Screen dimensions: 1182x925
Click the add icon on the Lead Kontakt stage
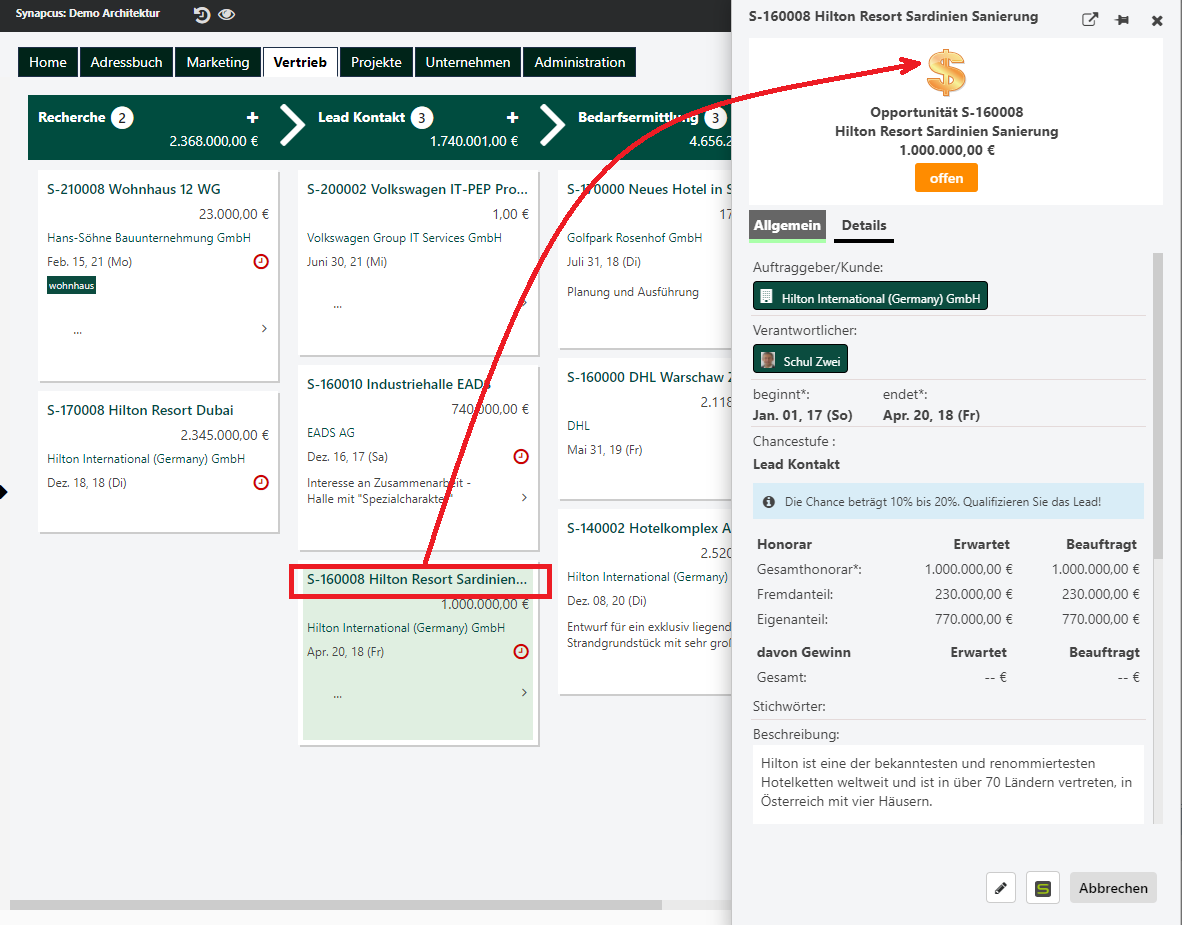[x=513, y=117]
